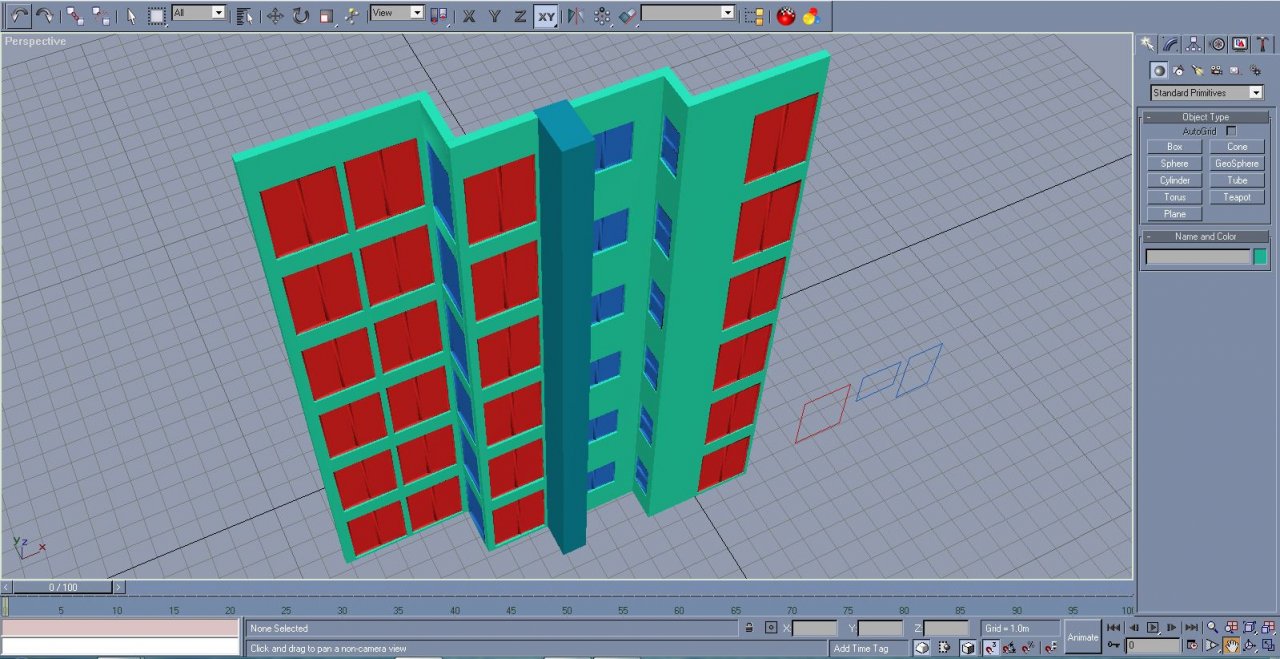Select the Select and Link tool
Viewport: 1280px width, 659px height.
(x=75, y=15)
